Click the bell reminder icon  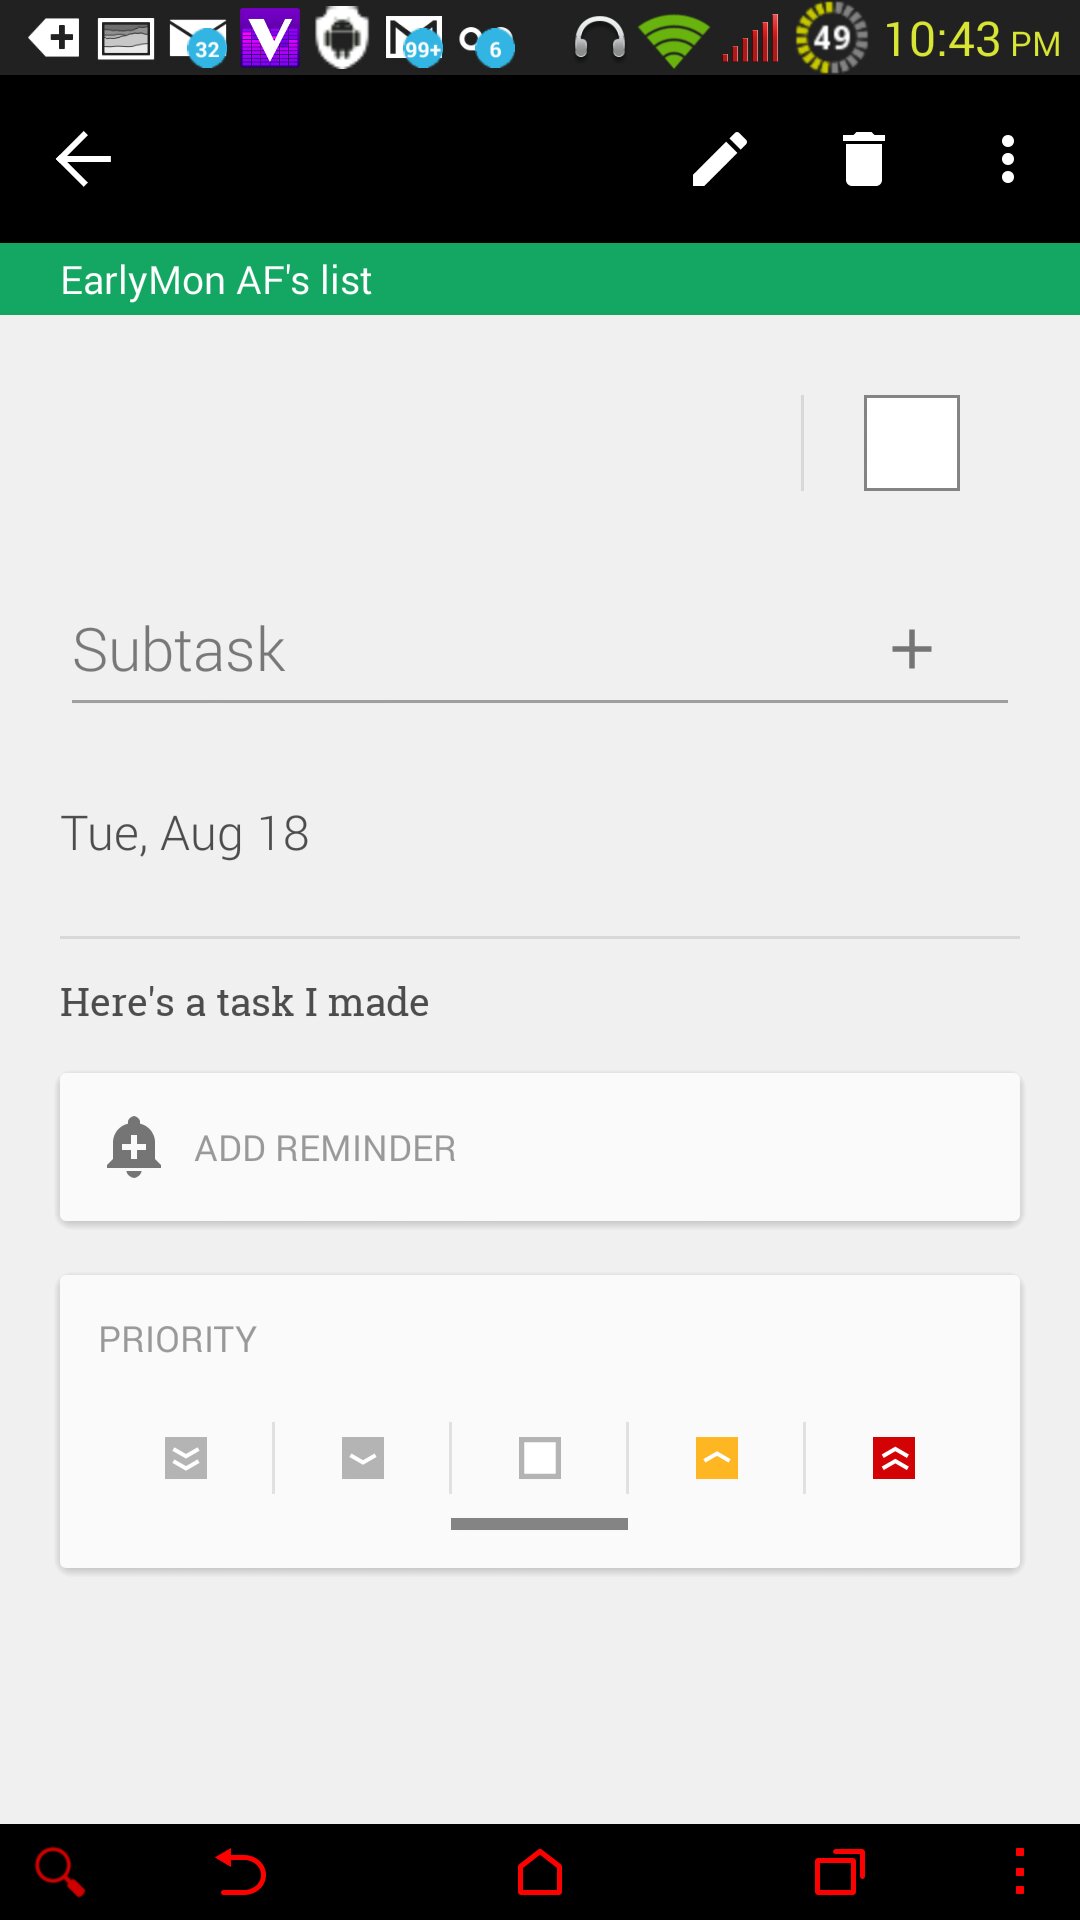click(x=134, y=1147)
